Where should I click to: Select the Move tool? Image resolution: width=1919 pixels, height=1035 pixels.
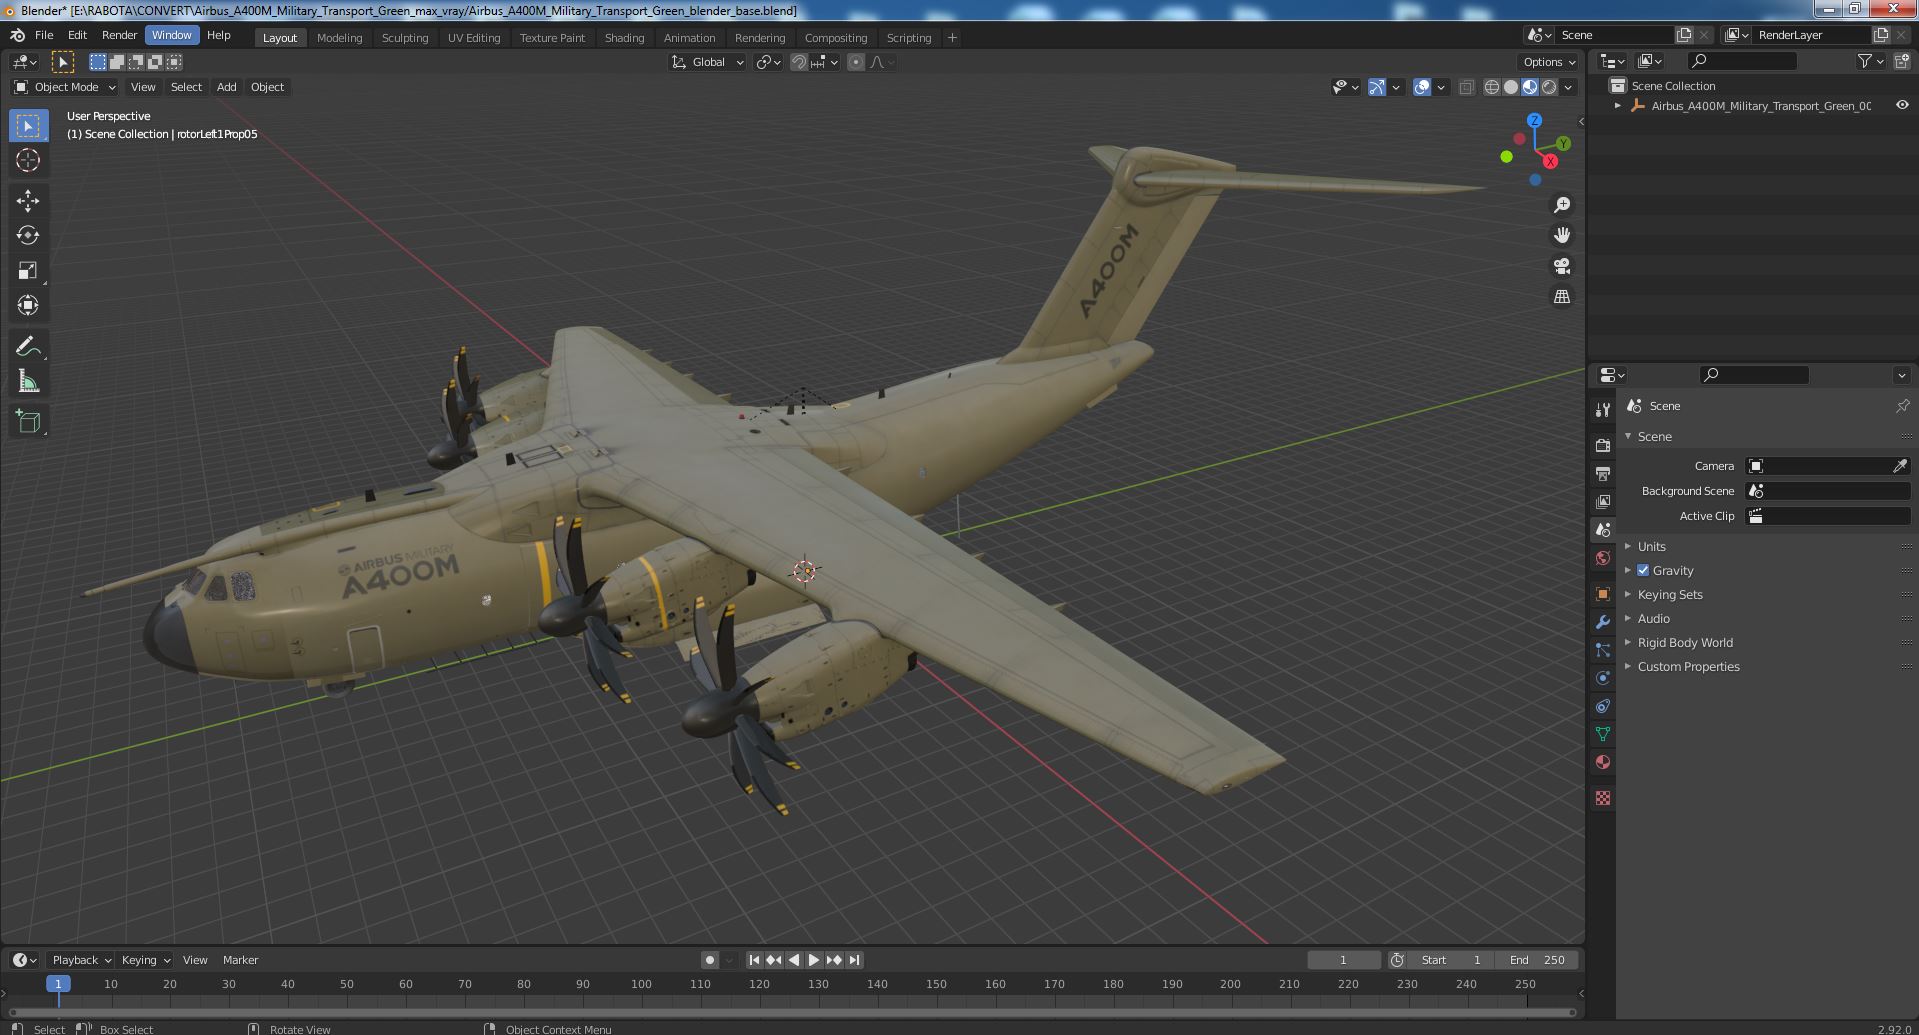tap(28, 200)
